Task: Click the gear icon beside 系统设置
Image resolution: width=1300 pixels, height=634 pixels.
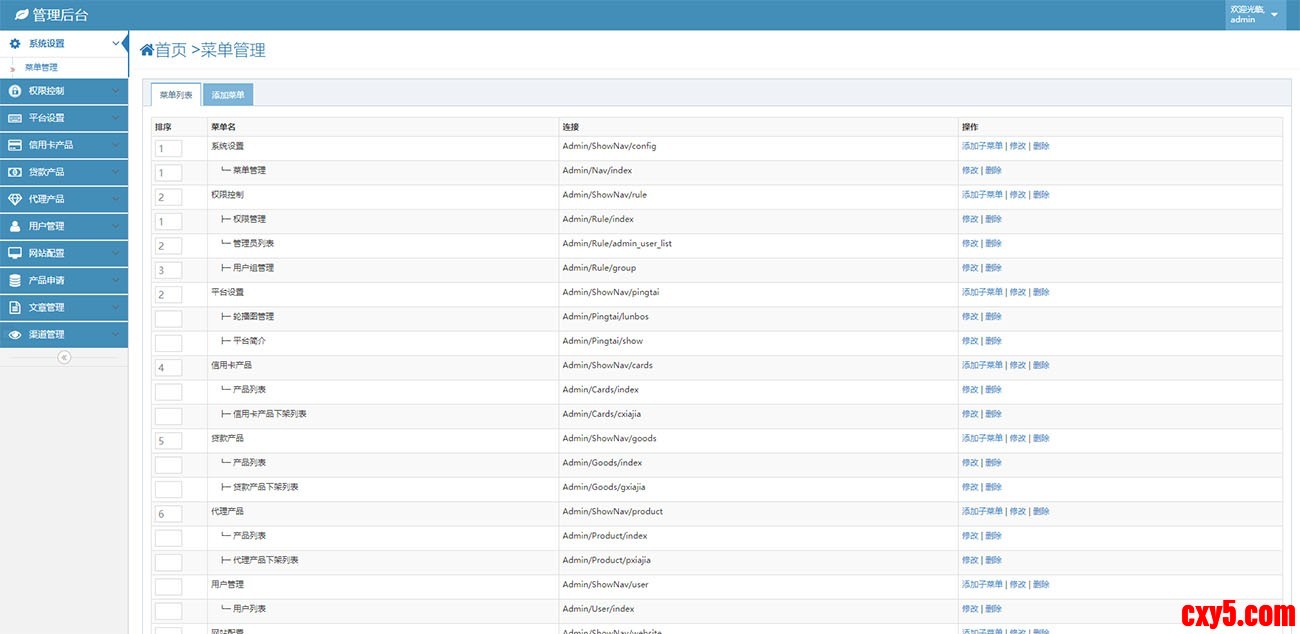Action: pyautogui.click(x=15, y=44)
